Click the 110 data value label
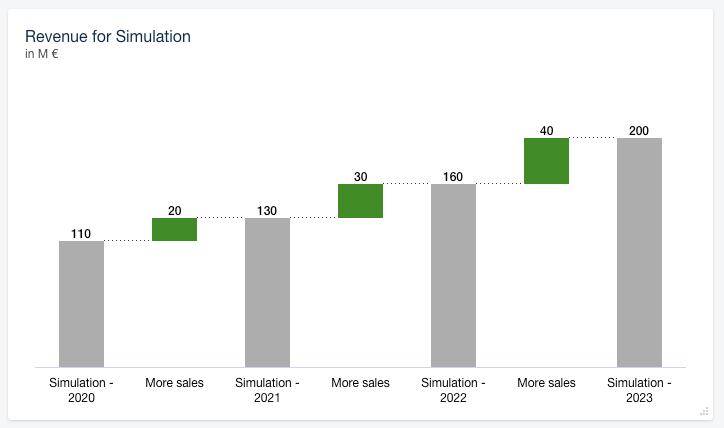724x428 pixels. 81,234
